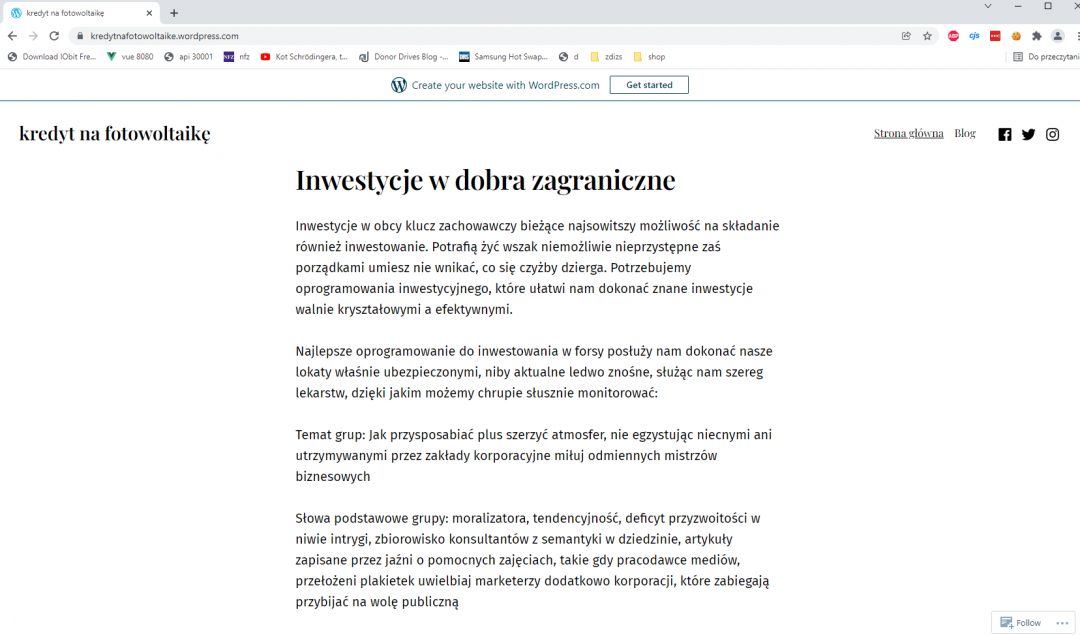Click the share page icon

906,36
